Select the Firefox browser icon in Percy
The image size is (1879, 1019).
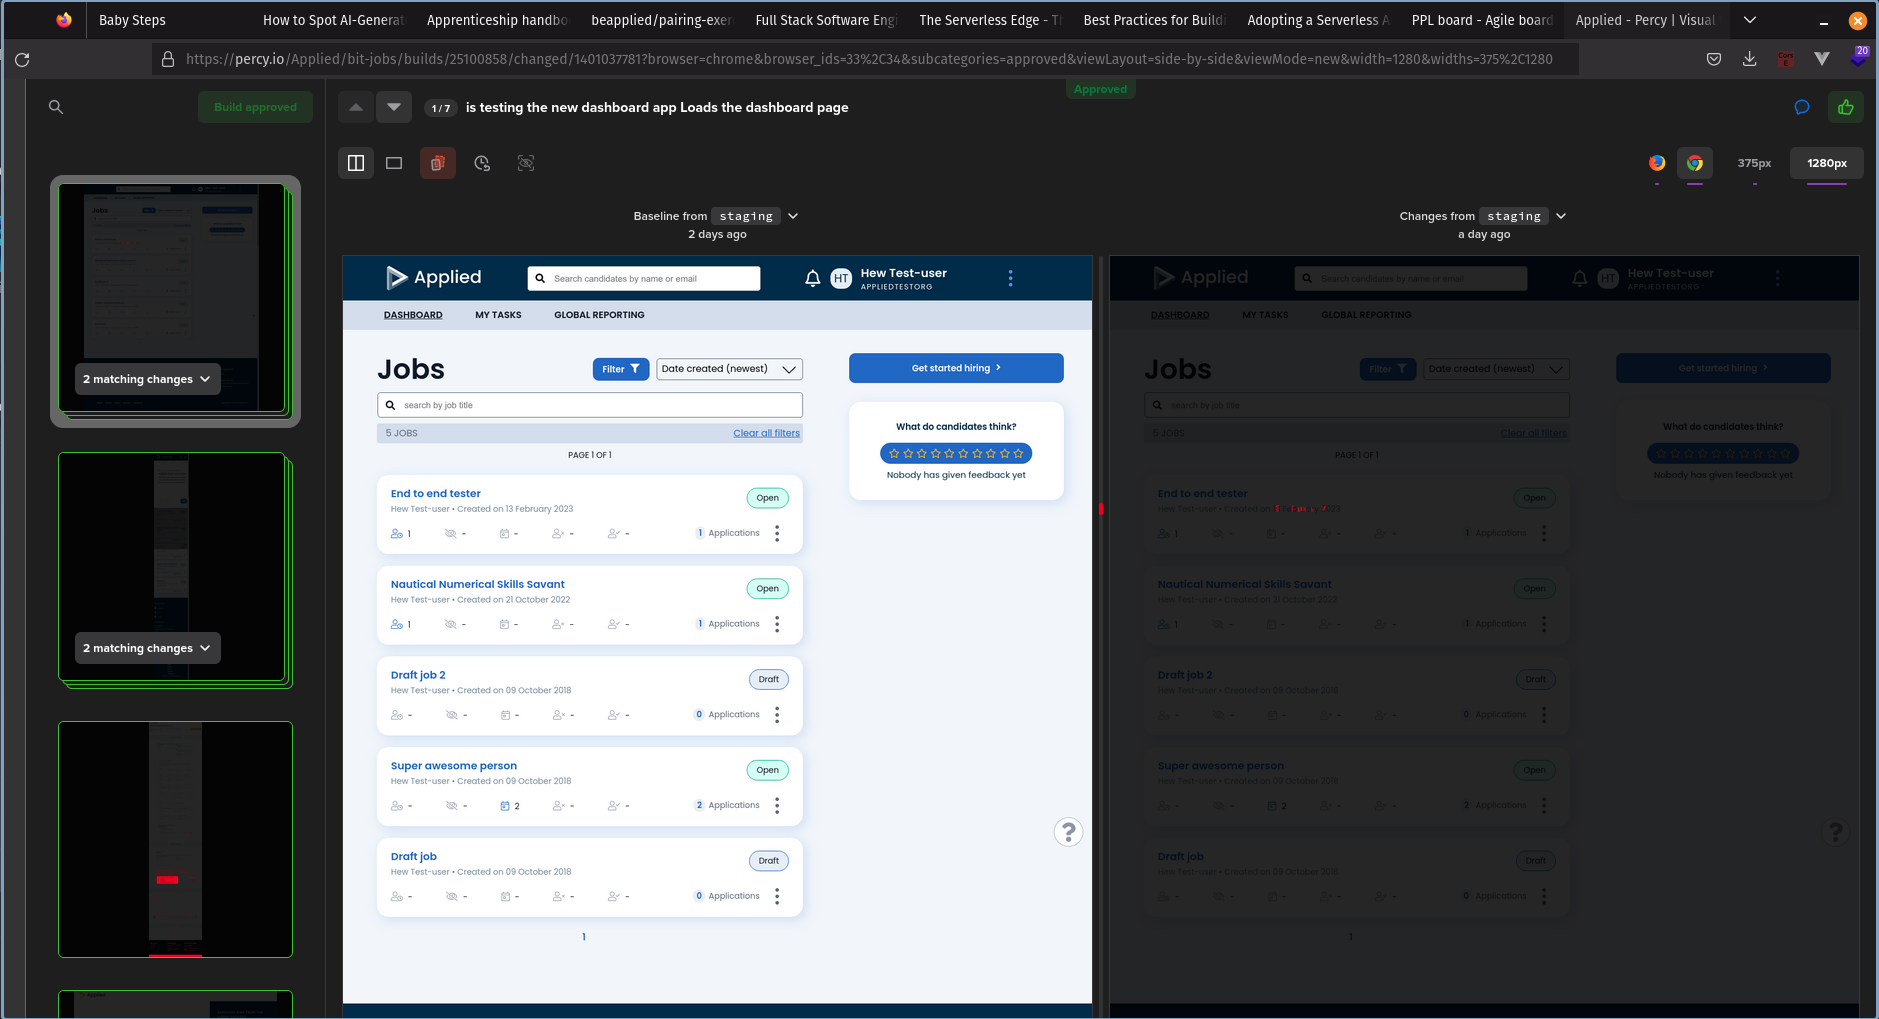1657,163
